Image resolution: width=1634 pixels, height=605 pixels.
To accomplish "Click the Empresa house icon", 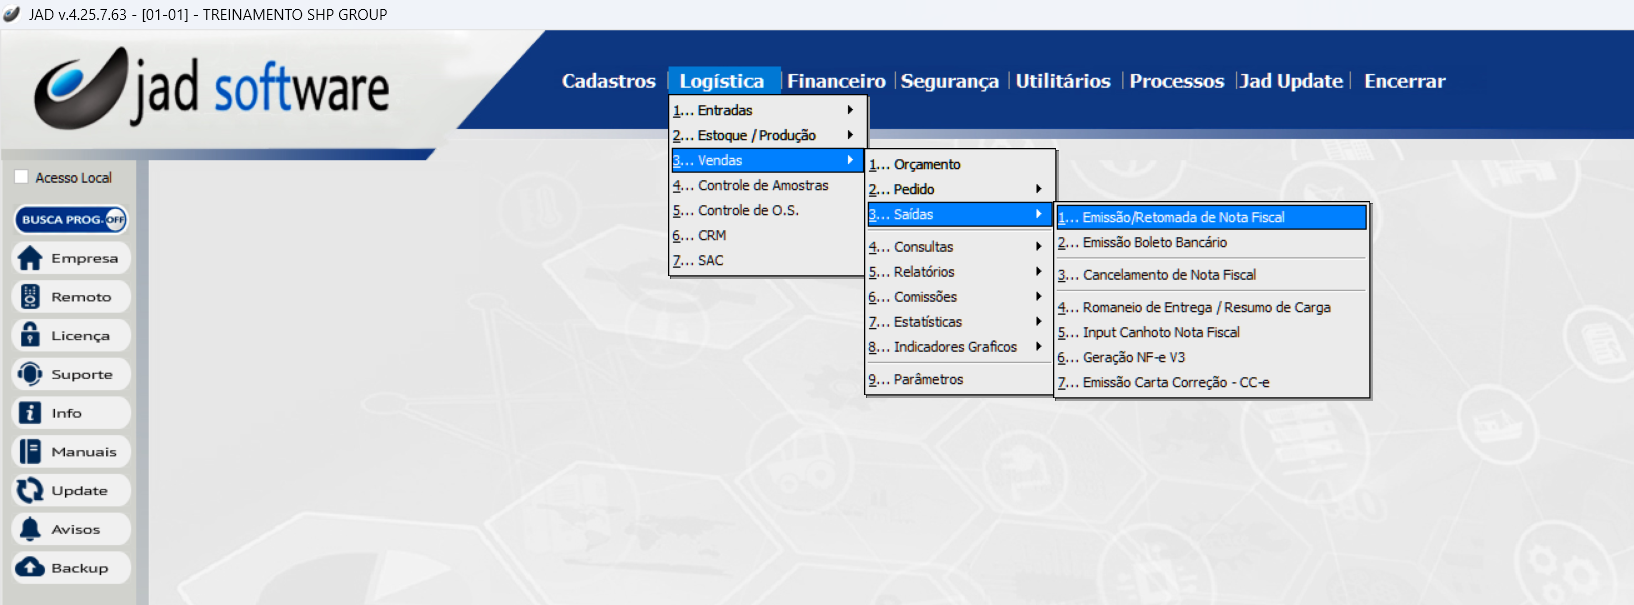I will [x=30, y=258].
